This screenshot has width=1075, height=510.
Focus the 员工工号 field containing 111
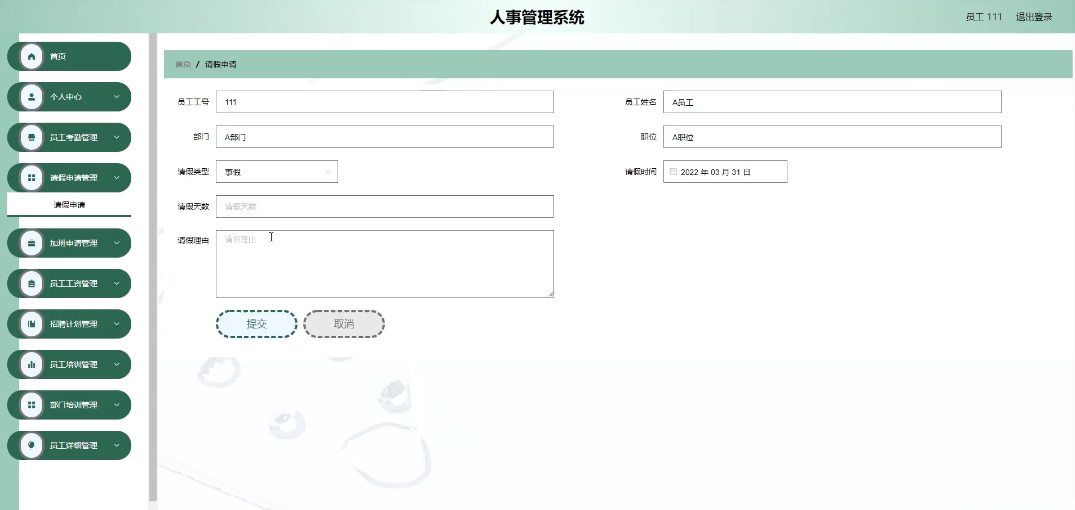[x=385, y=101]
